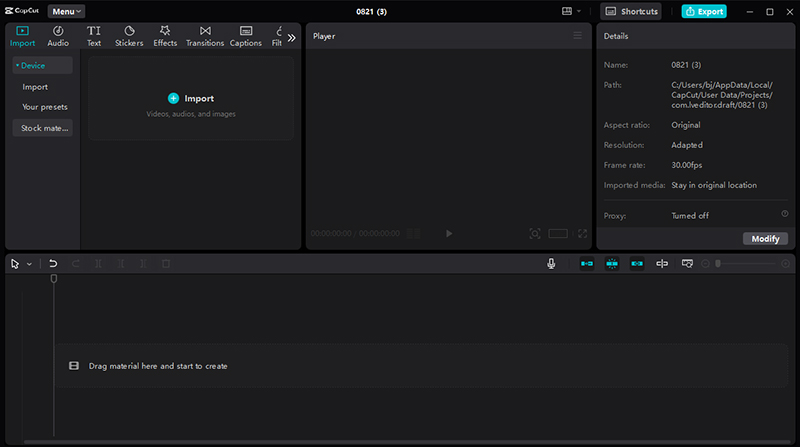Open the Stickers panel
Image resolution: width=800 pixels, height=447 pixels.
coord(129,36)
